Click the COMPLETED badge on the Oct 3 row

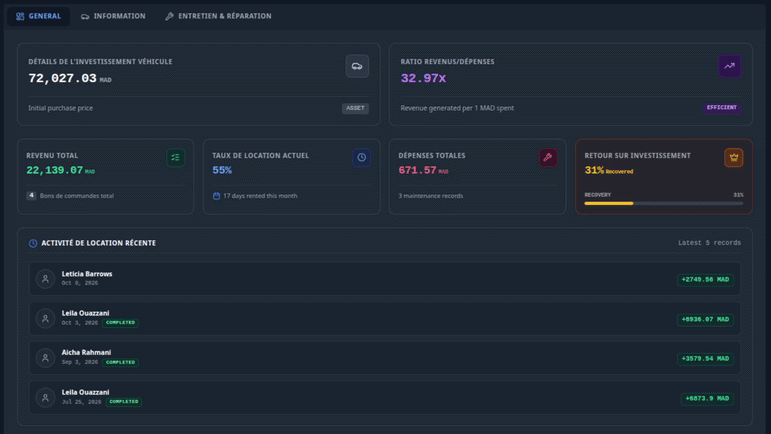[120, 323]
